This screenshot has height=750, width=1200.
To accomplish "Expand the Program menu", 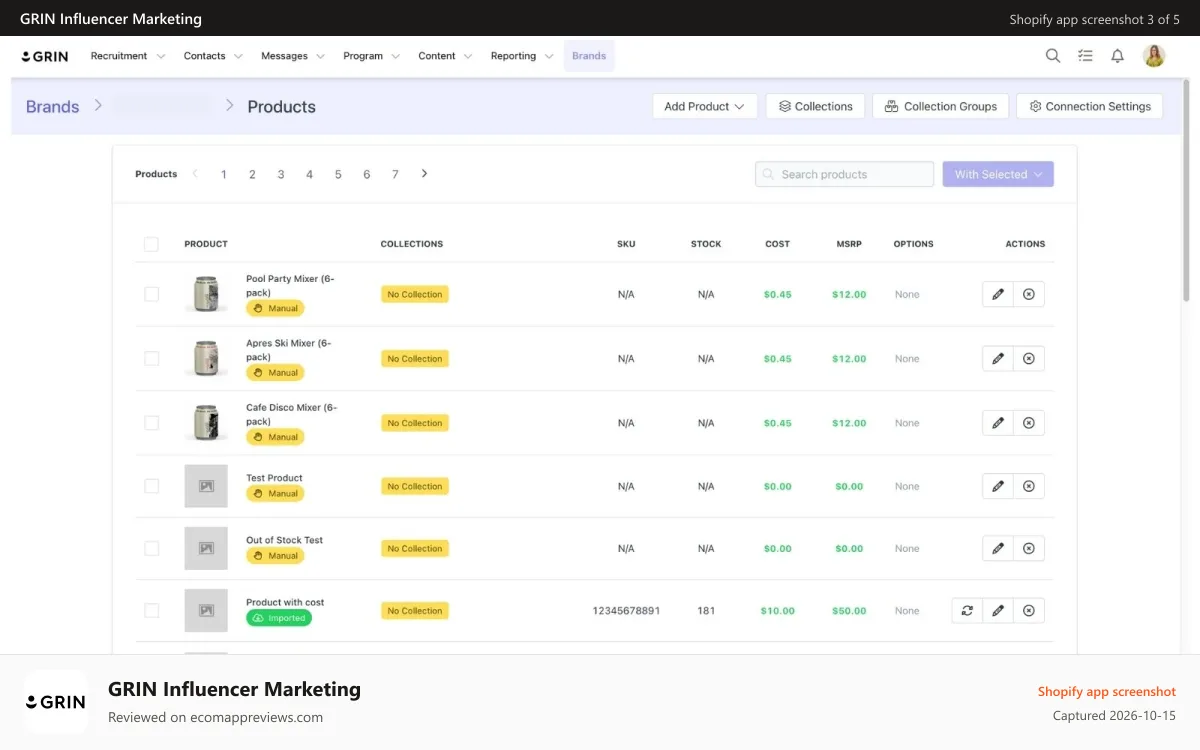I will [x=371, y=56].
